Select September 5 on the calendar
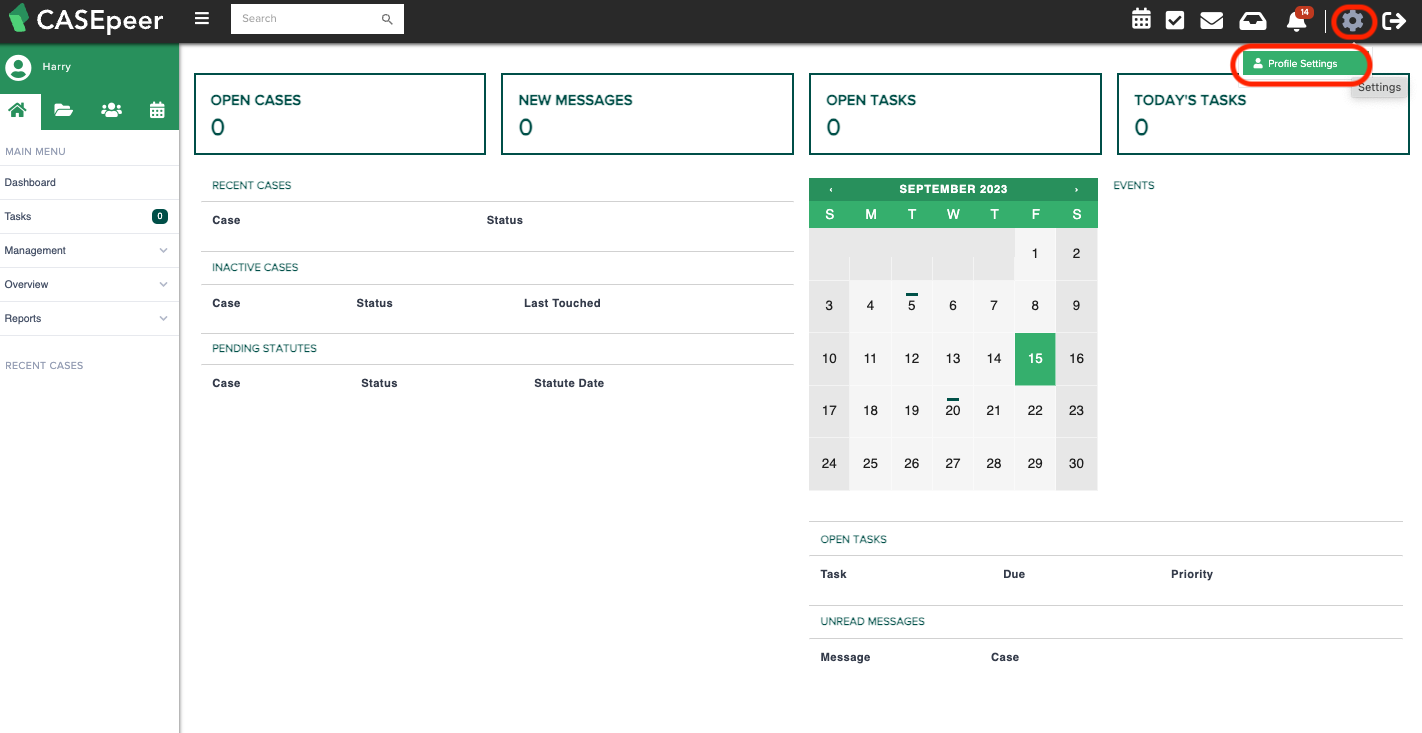This screenshot has height=733, width=1422. pos(912,306)
